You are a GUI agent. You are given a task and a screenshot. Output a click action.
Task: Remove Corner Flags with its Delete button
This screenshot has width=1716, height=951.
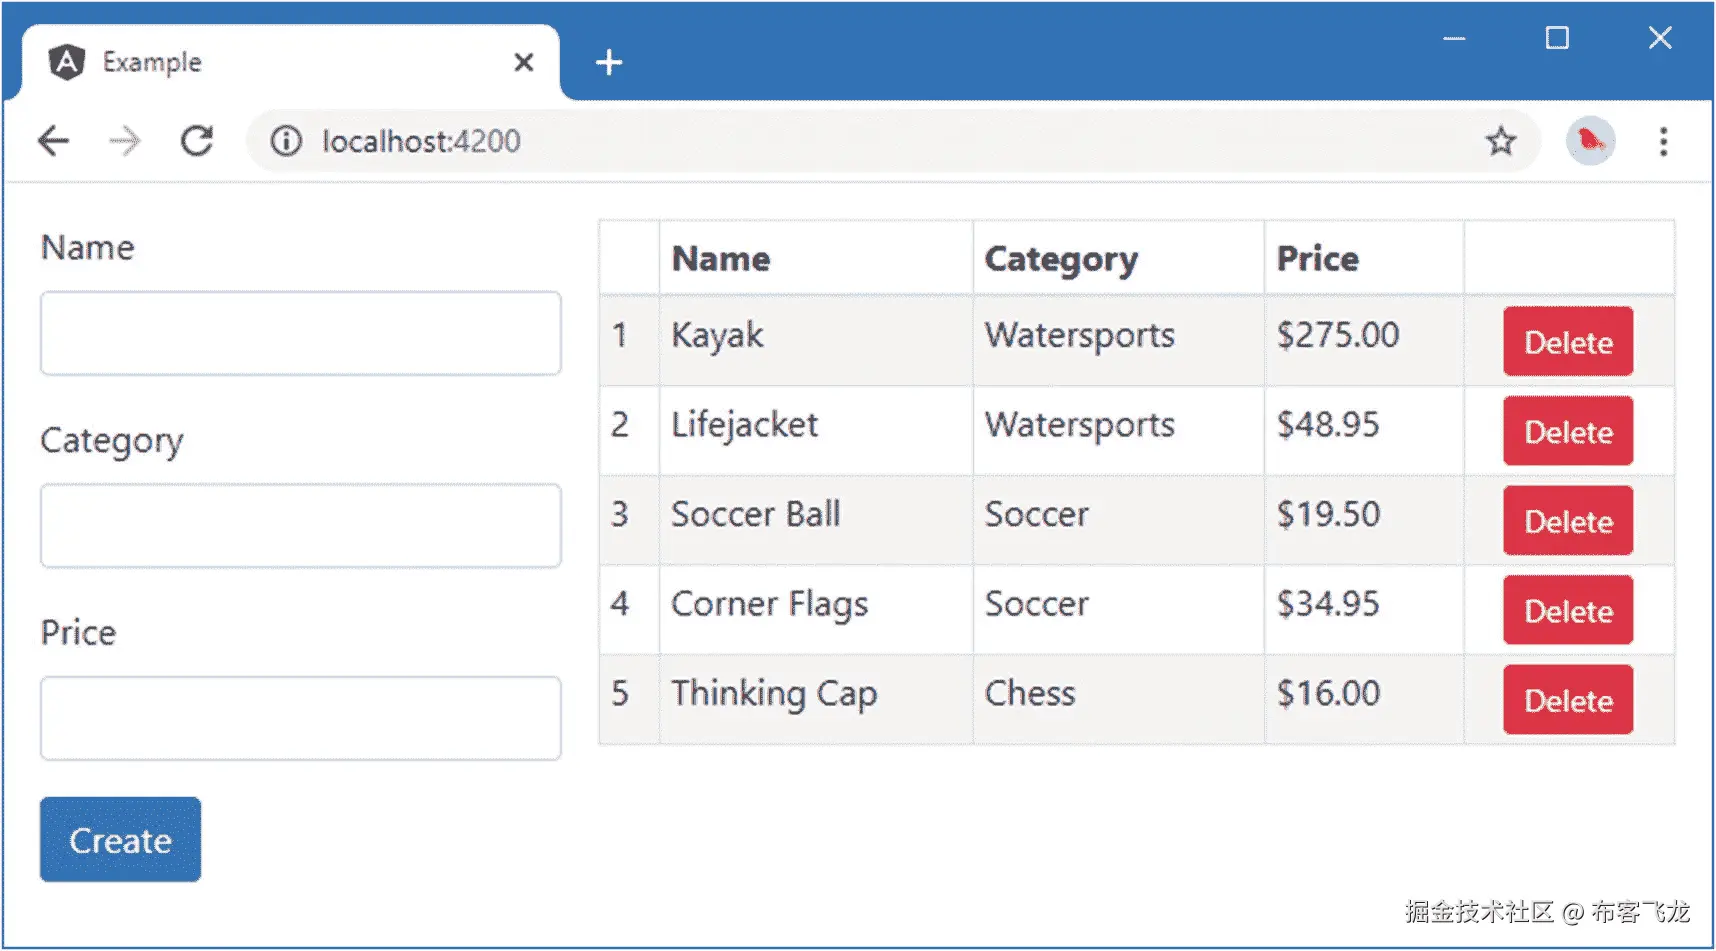(1567, 610)
